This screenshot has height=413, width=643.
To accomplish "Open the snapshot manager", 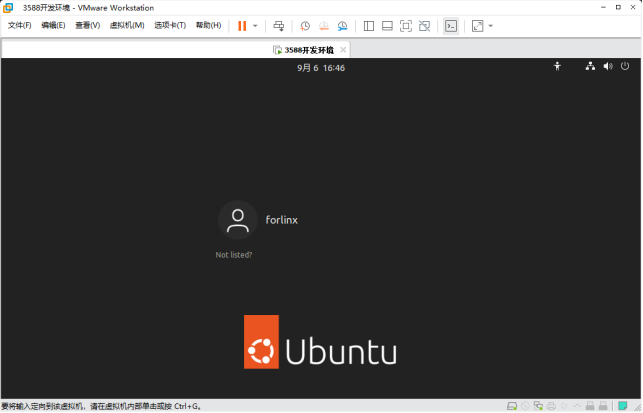I will [342, 26].
